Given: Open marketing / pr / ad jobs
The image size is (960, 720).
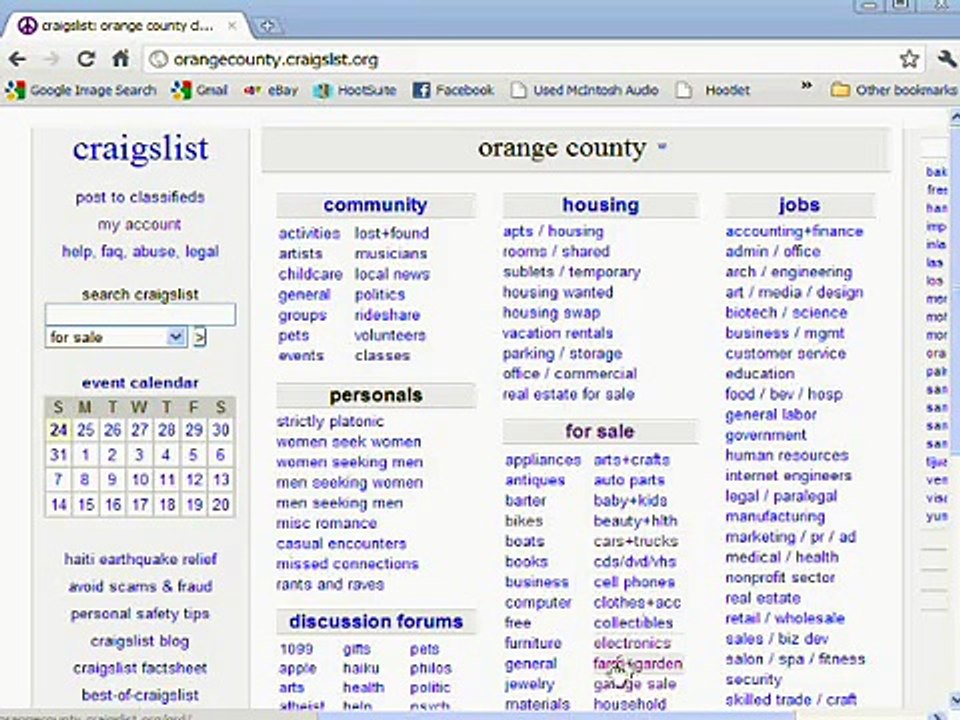Looking at the screenshot, I should click(790, 537).
